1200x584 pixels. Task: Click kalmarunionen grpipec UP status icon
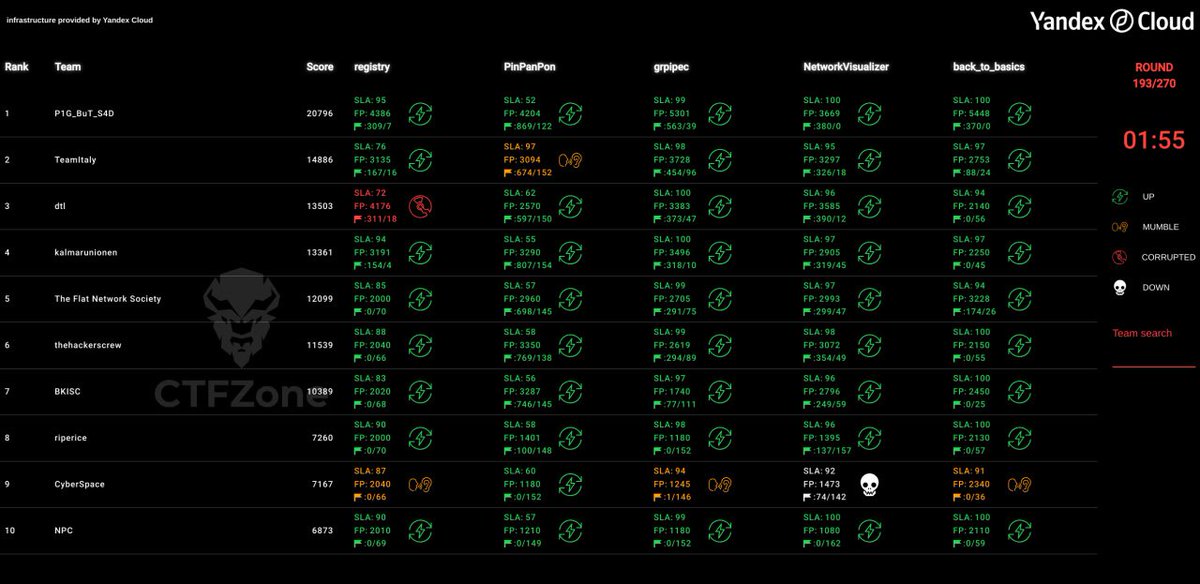[x=720, y=252]
